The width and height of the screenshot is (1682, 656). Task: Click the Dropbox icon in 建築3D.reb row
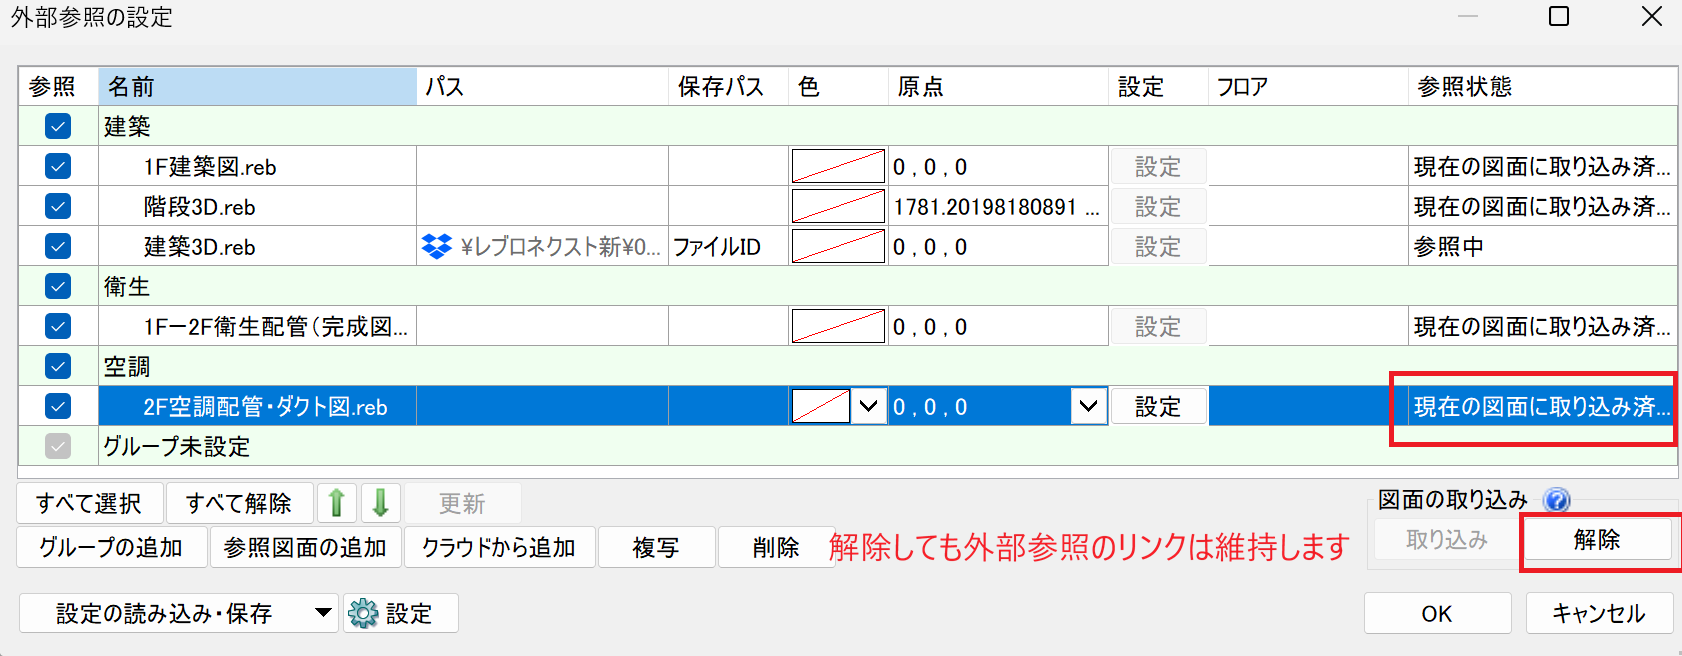(x=437, y=246)
